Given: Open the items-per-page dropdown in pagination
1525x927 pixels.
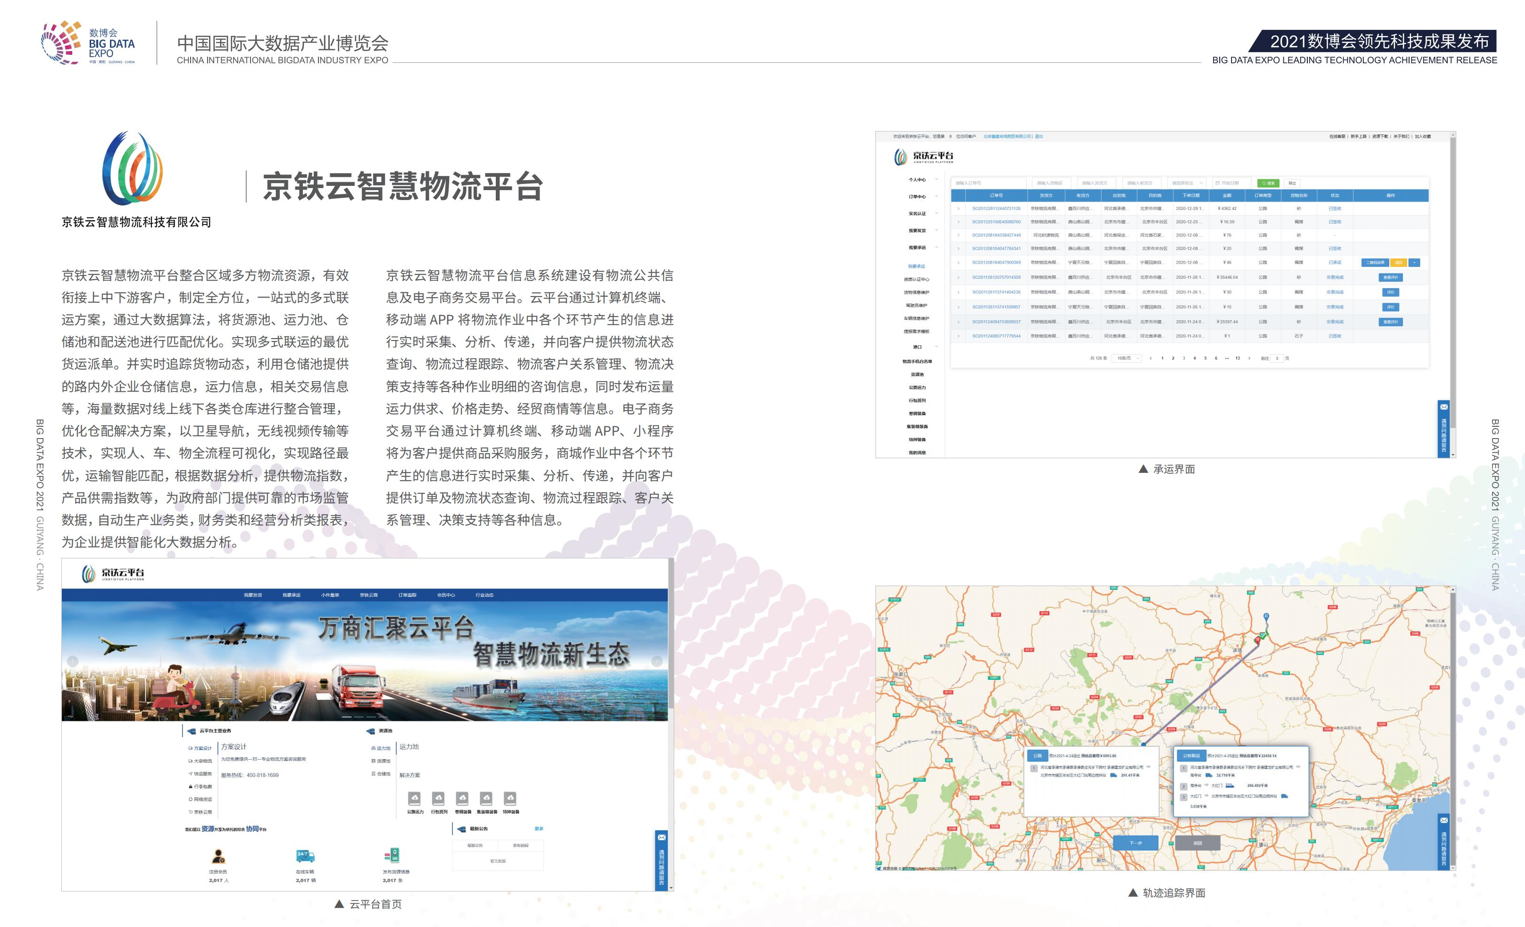Looking at the screenshot, I should pos(1127,358).
